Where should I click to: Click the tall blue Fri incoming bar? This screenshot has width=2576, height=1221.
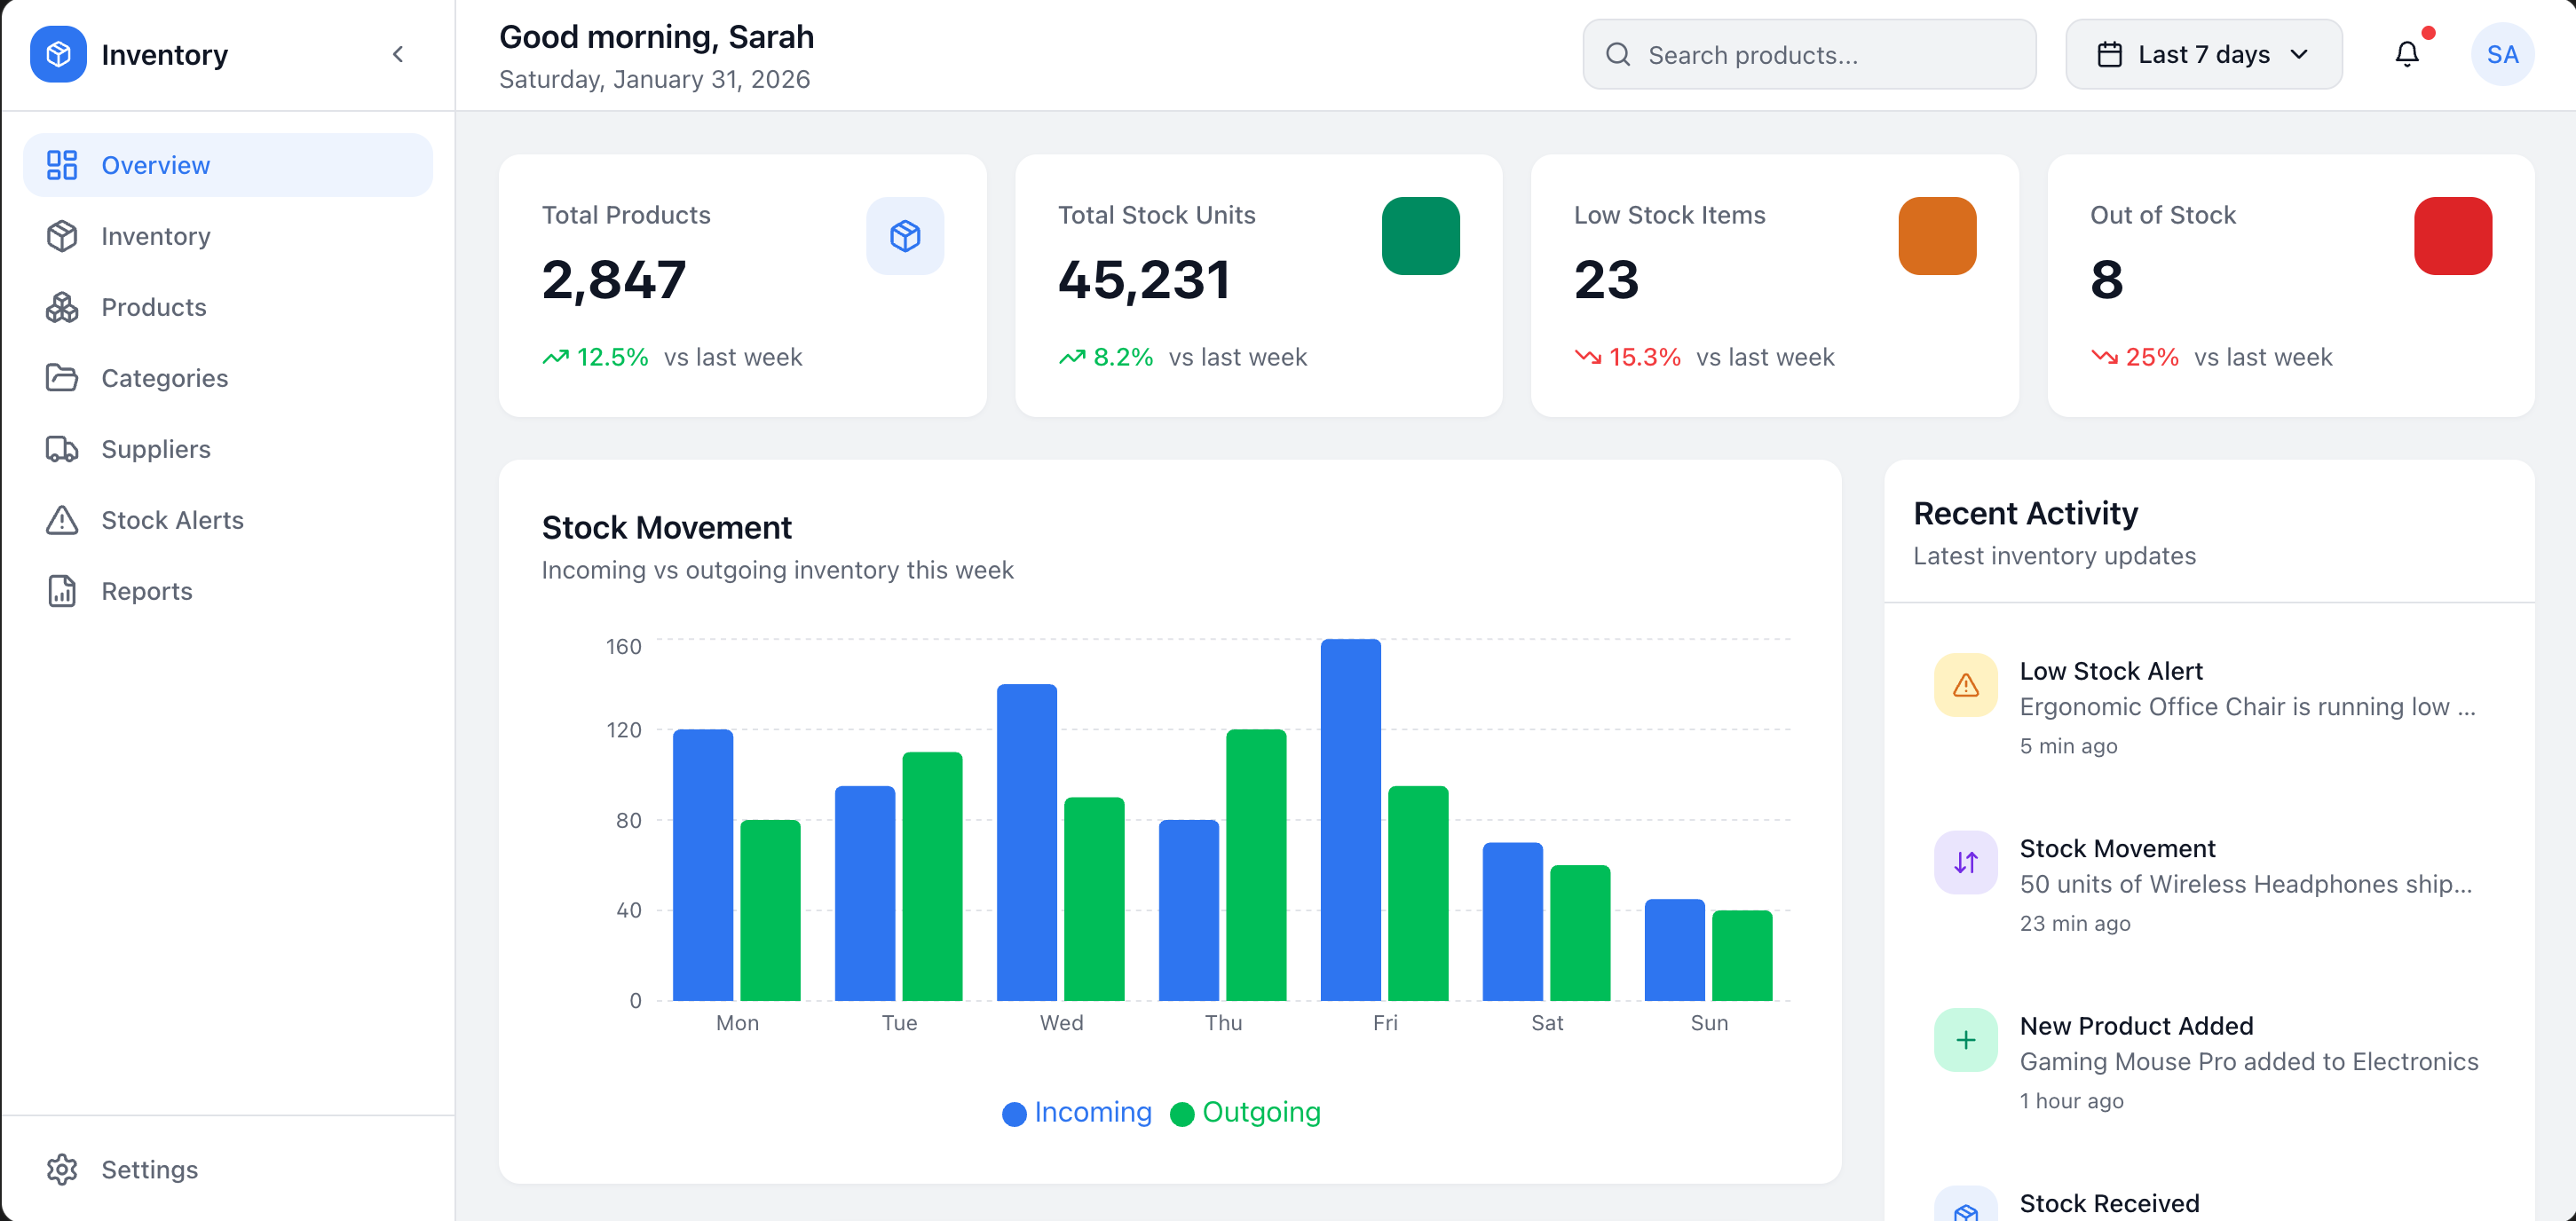point(1350,820)
